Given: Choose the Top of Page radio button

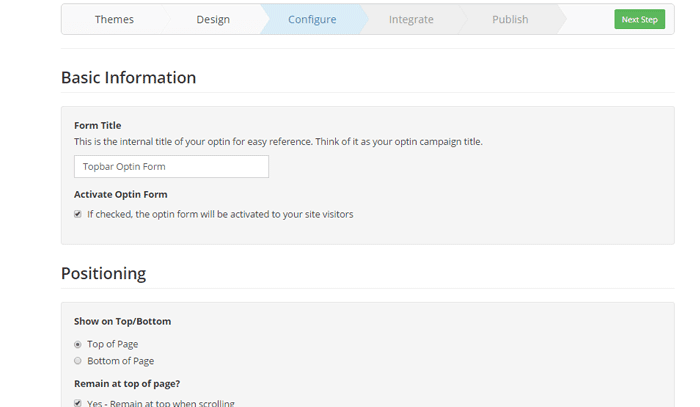Looking at the screenshot, I should click(x=78, y=344).
